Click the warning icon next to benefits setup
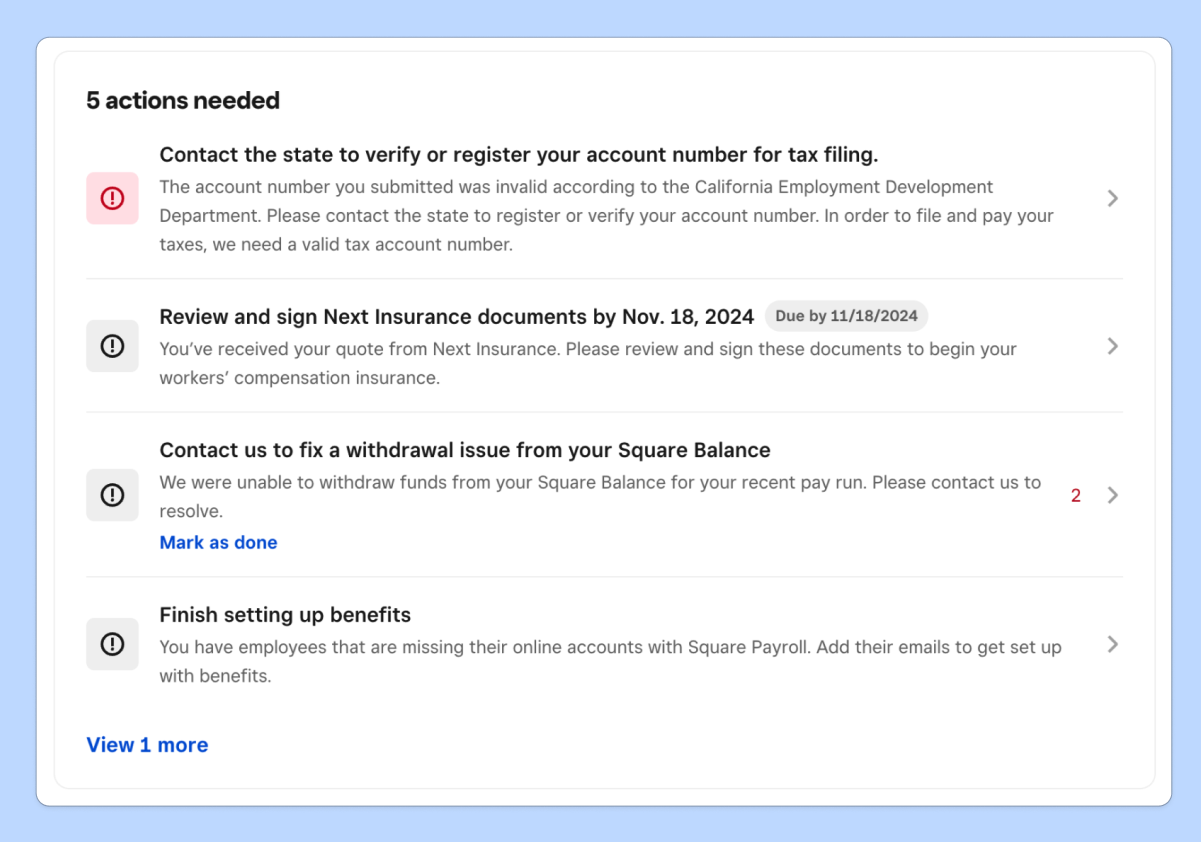Image resolution: width=1201 pixels, height=842 pixels. coord(112,643)
